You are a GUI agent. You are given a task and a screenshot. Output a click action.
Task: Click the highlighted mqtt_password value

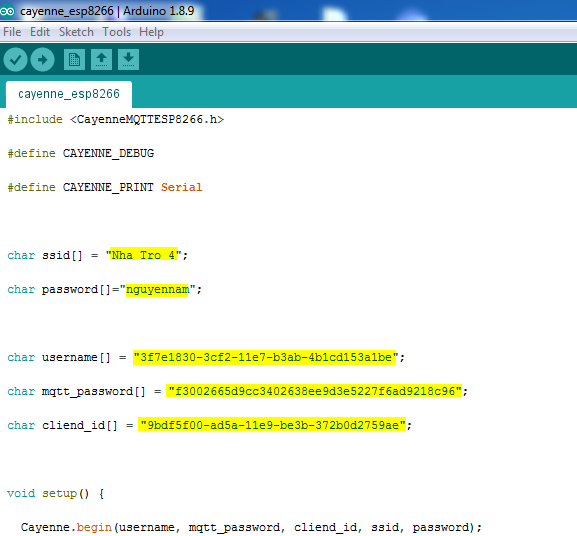pos(314,391)
